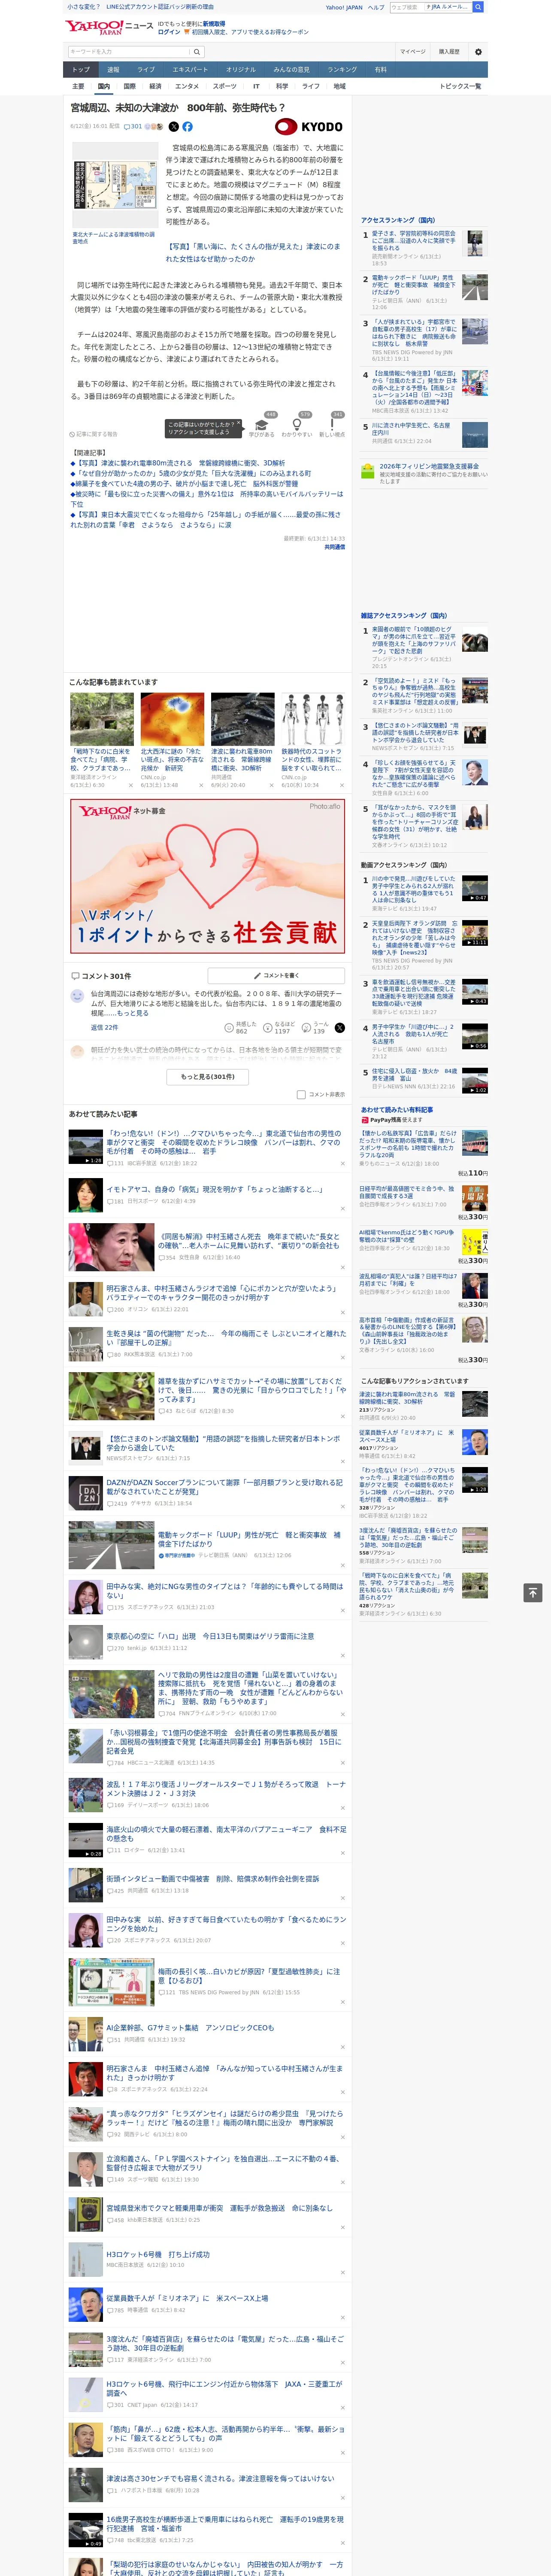
Task: Click the もっと見る(301件) button
Action: (x=208, y=1077)
